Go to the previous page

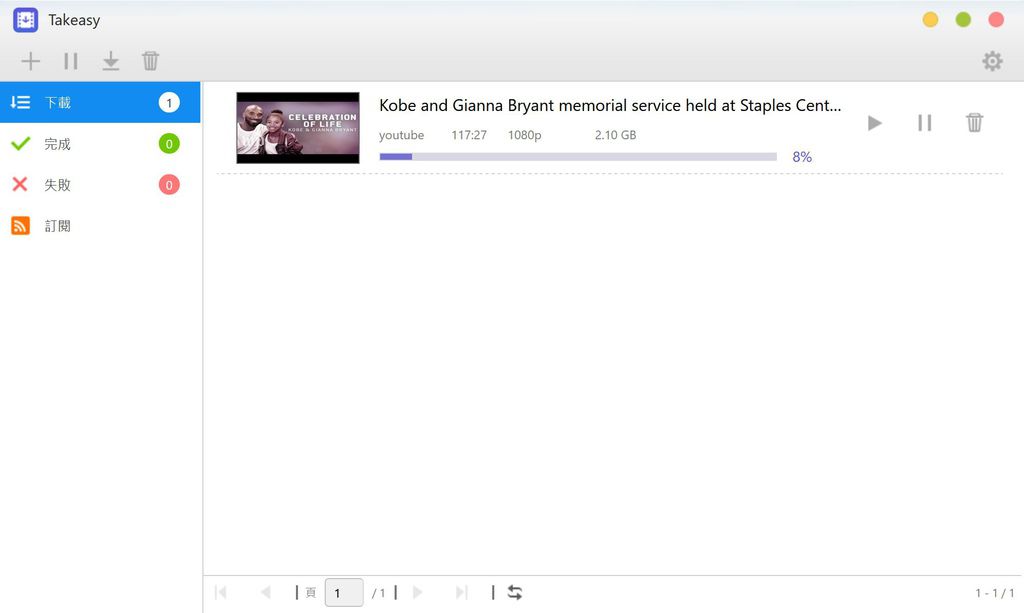tap(265, 593)
